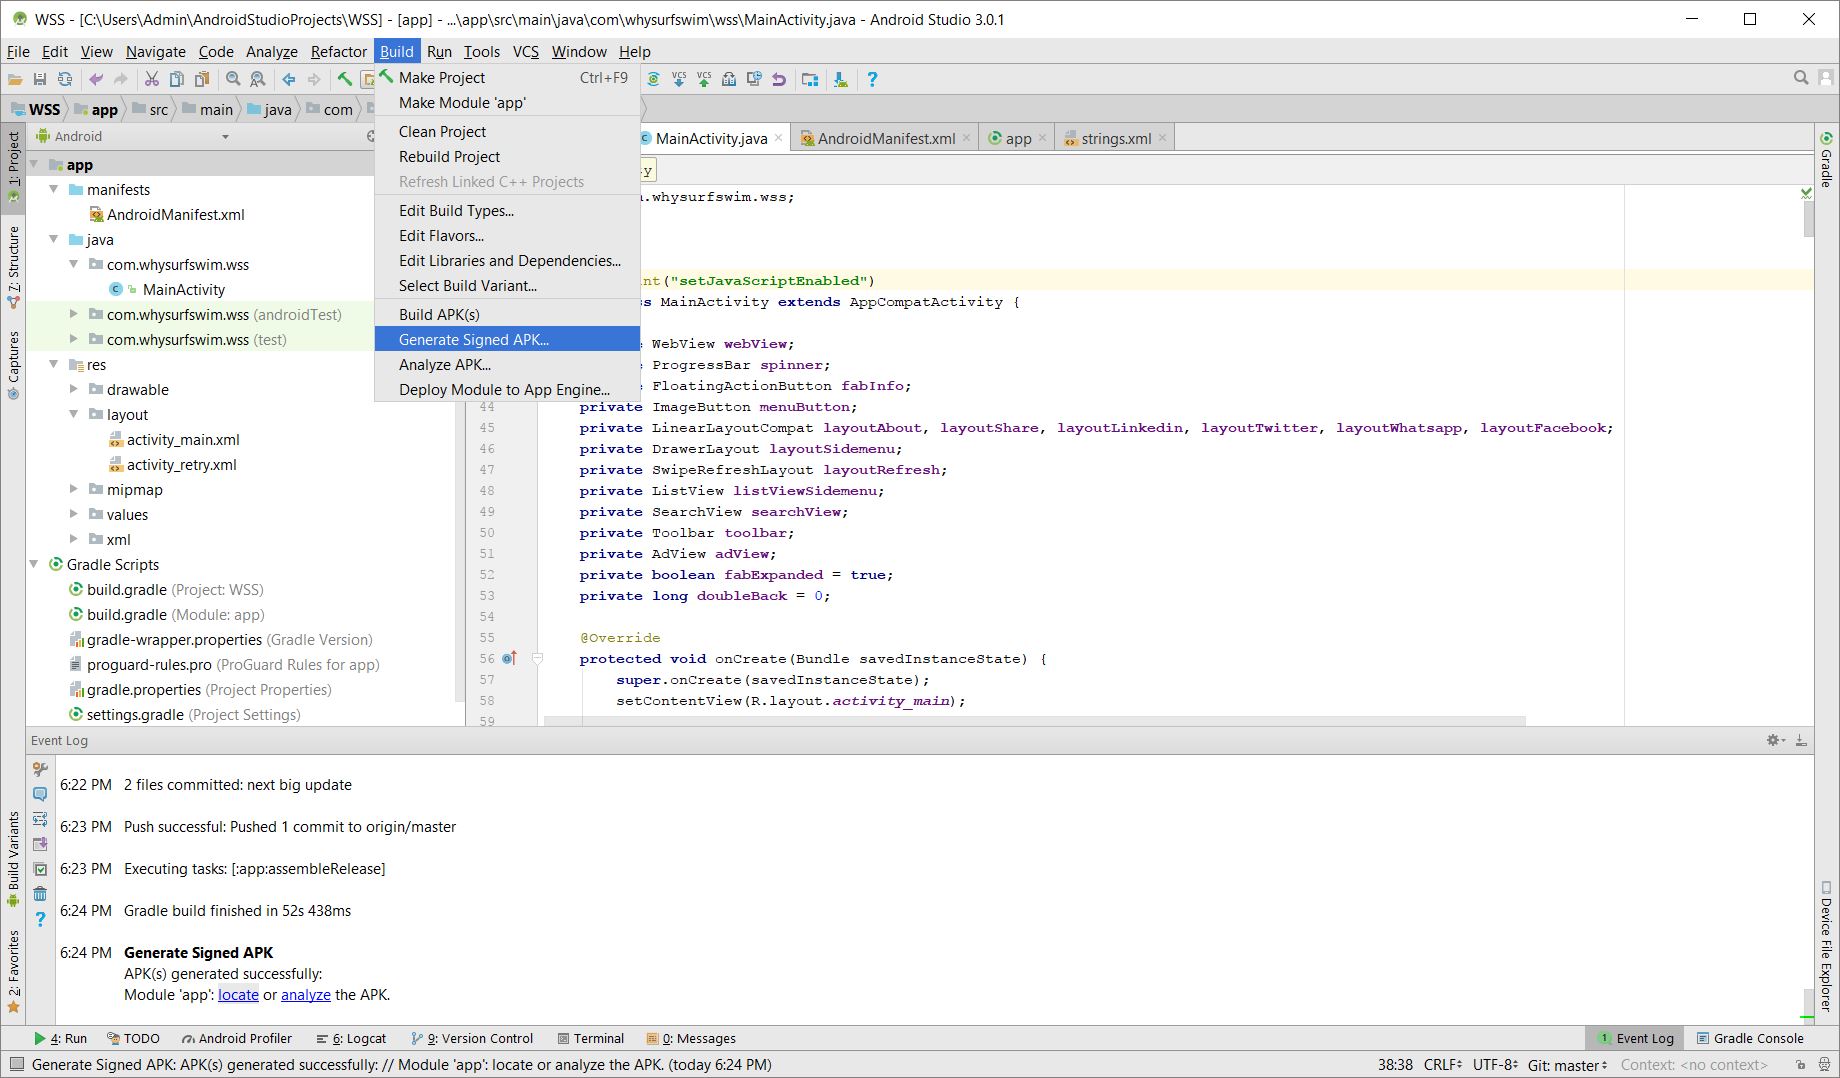This screenshot has width=1840, height=1078.
Task: Toggle mark all as read in Event Log
Action: point(40,869)
